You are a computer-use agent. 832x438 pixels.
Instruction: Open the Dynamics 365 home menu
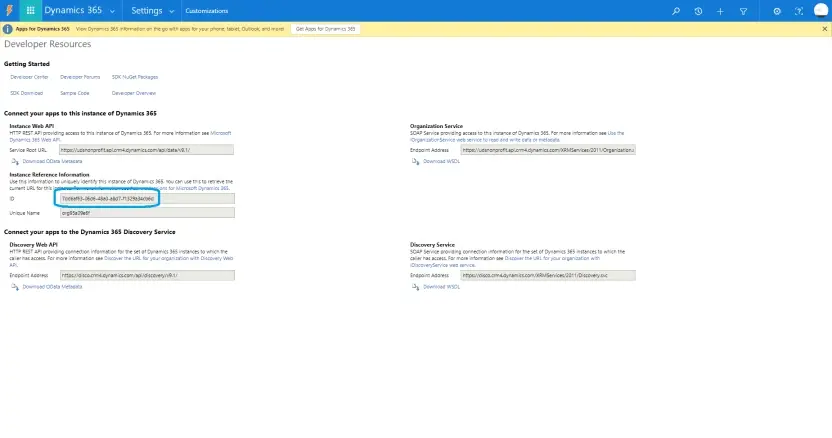pos(73,10)
